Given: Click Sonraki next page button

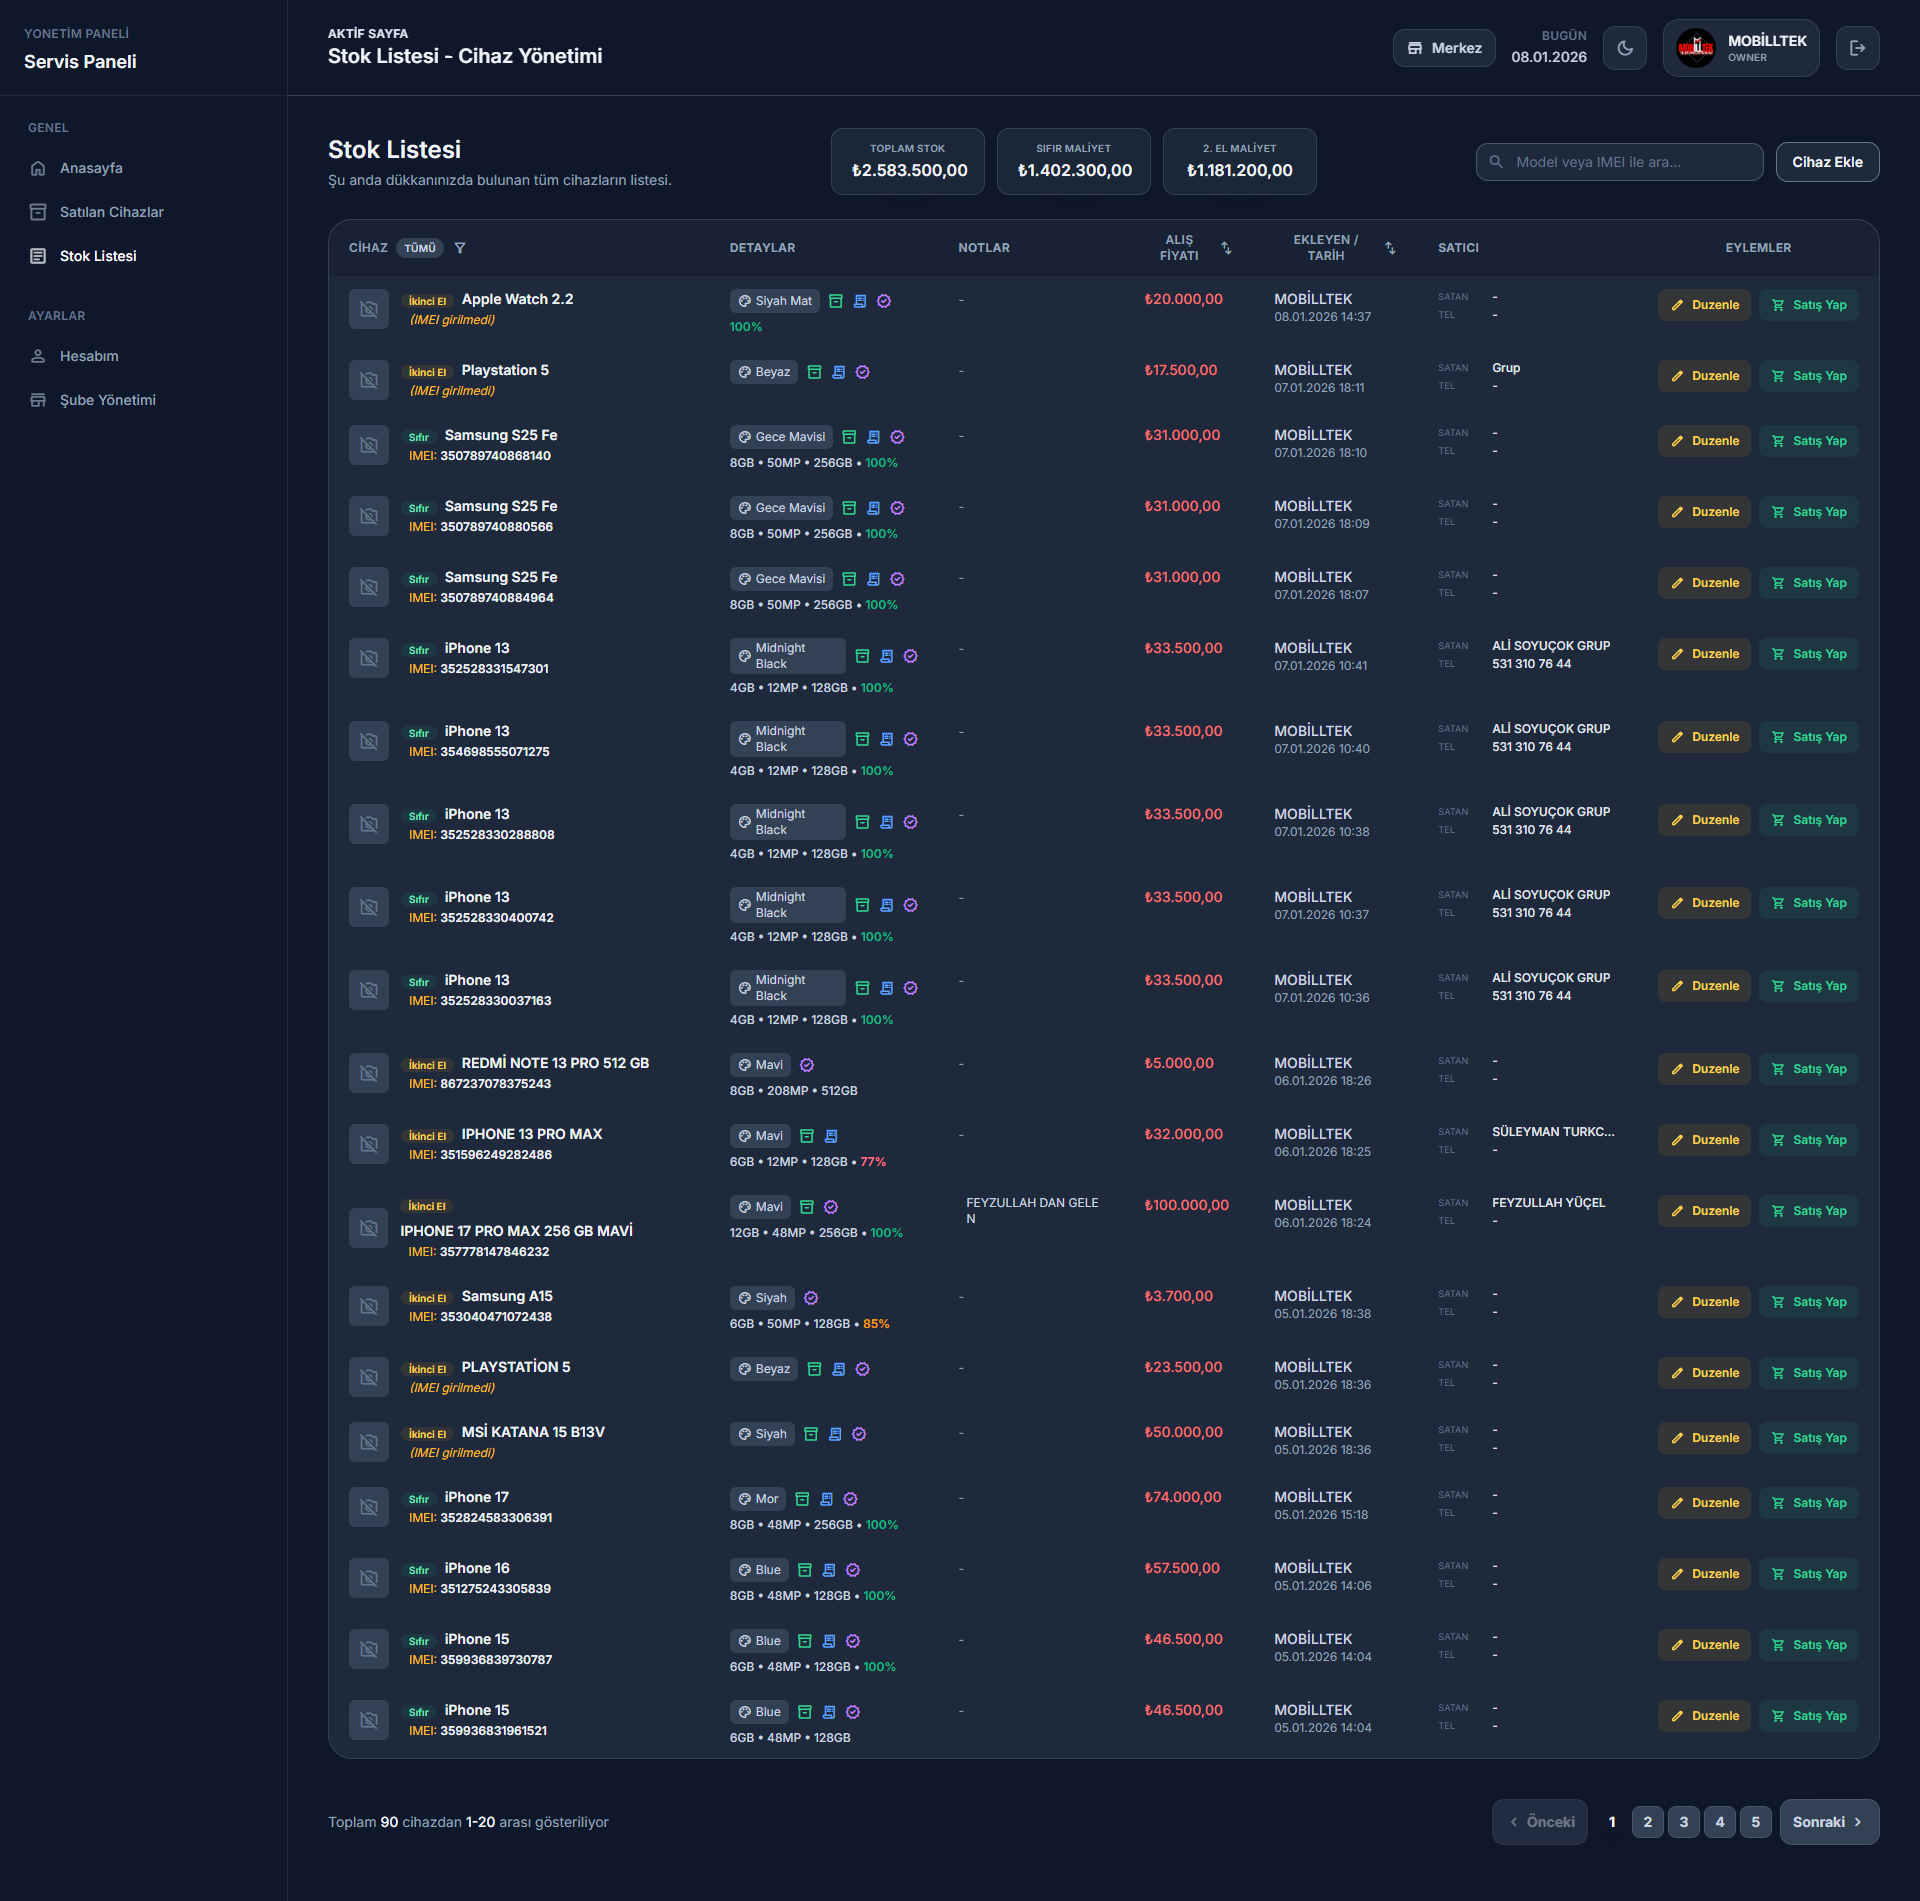Looking at the screenshot, I should pos(1829,1822).
